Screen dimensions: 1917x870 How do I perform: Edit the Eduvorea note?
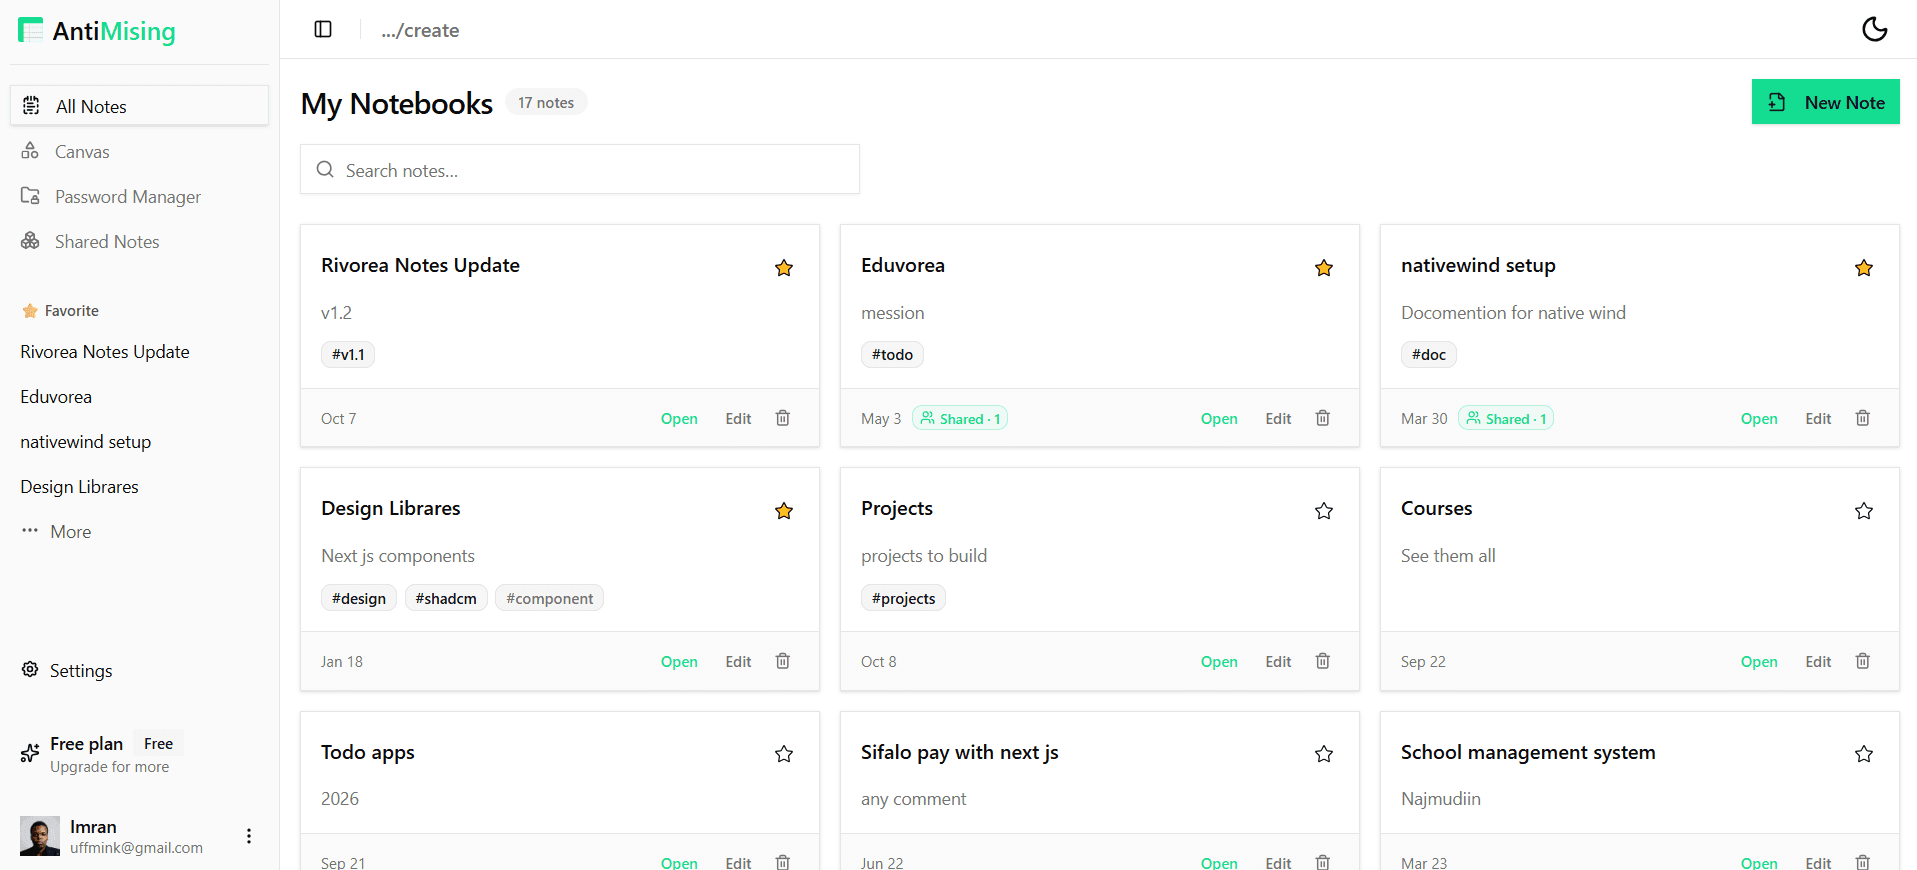coord(1278,419)
